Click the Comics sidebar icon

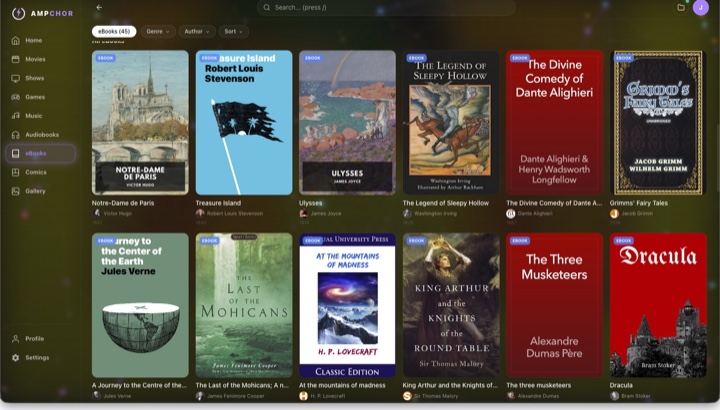click(16, 172)
